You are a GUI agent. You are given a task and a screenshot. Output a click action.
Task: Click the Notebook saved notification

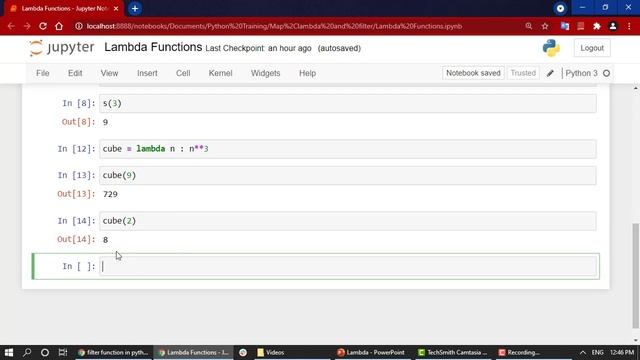473,73
